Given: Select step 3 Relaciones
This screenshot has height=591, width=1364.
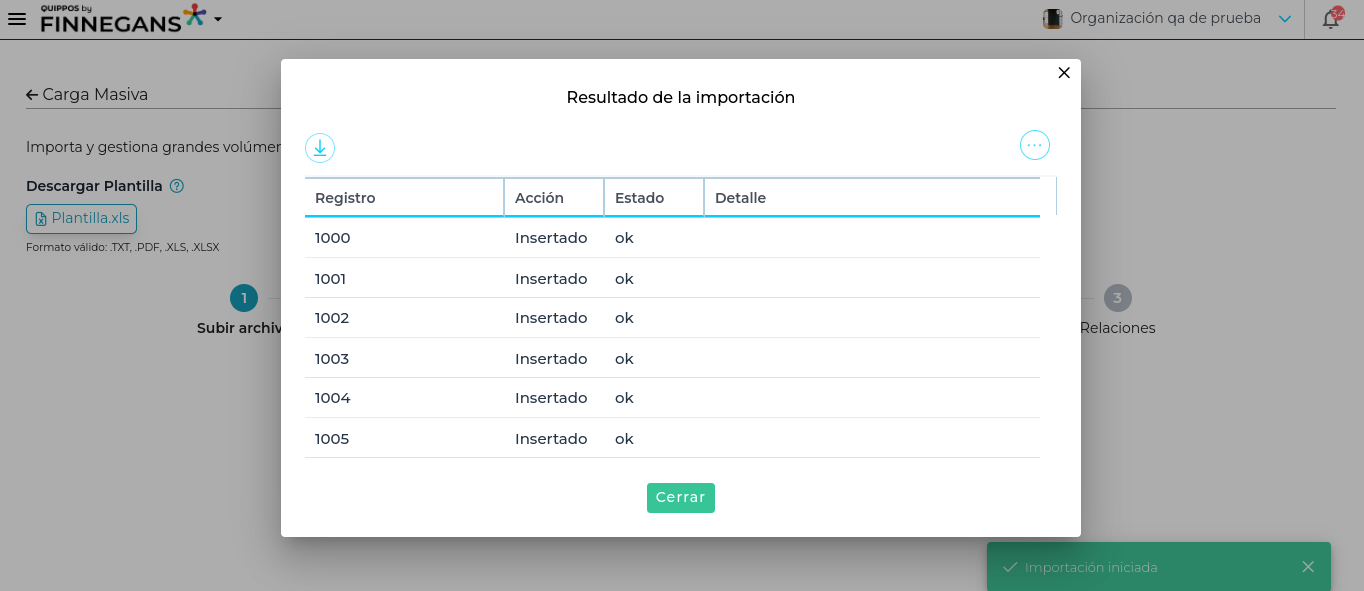Looking at the screenshot, I should [x=1117, y=298].
